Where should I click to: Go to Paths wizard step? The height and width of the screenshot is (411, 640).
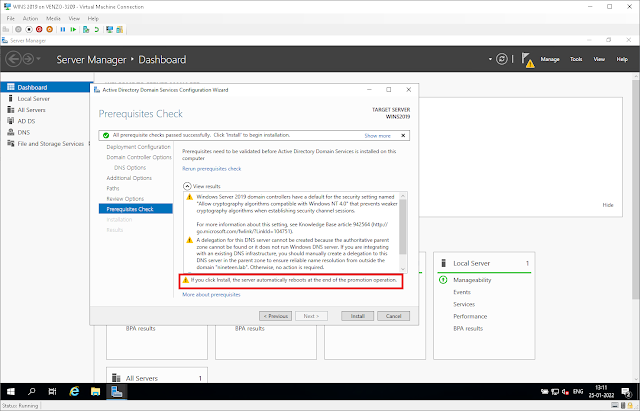point(113,189)
